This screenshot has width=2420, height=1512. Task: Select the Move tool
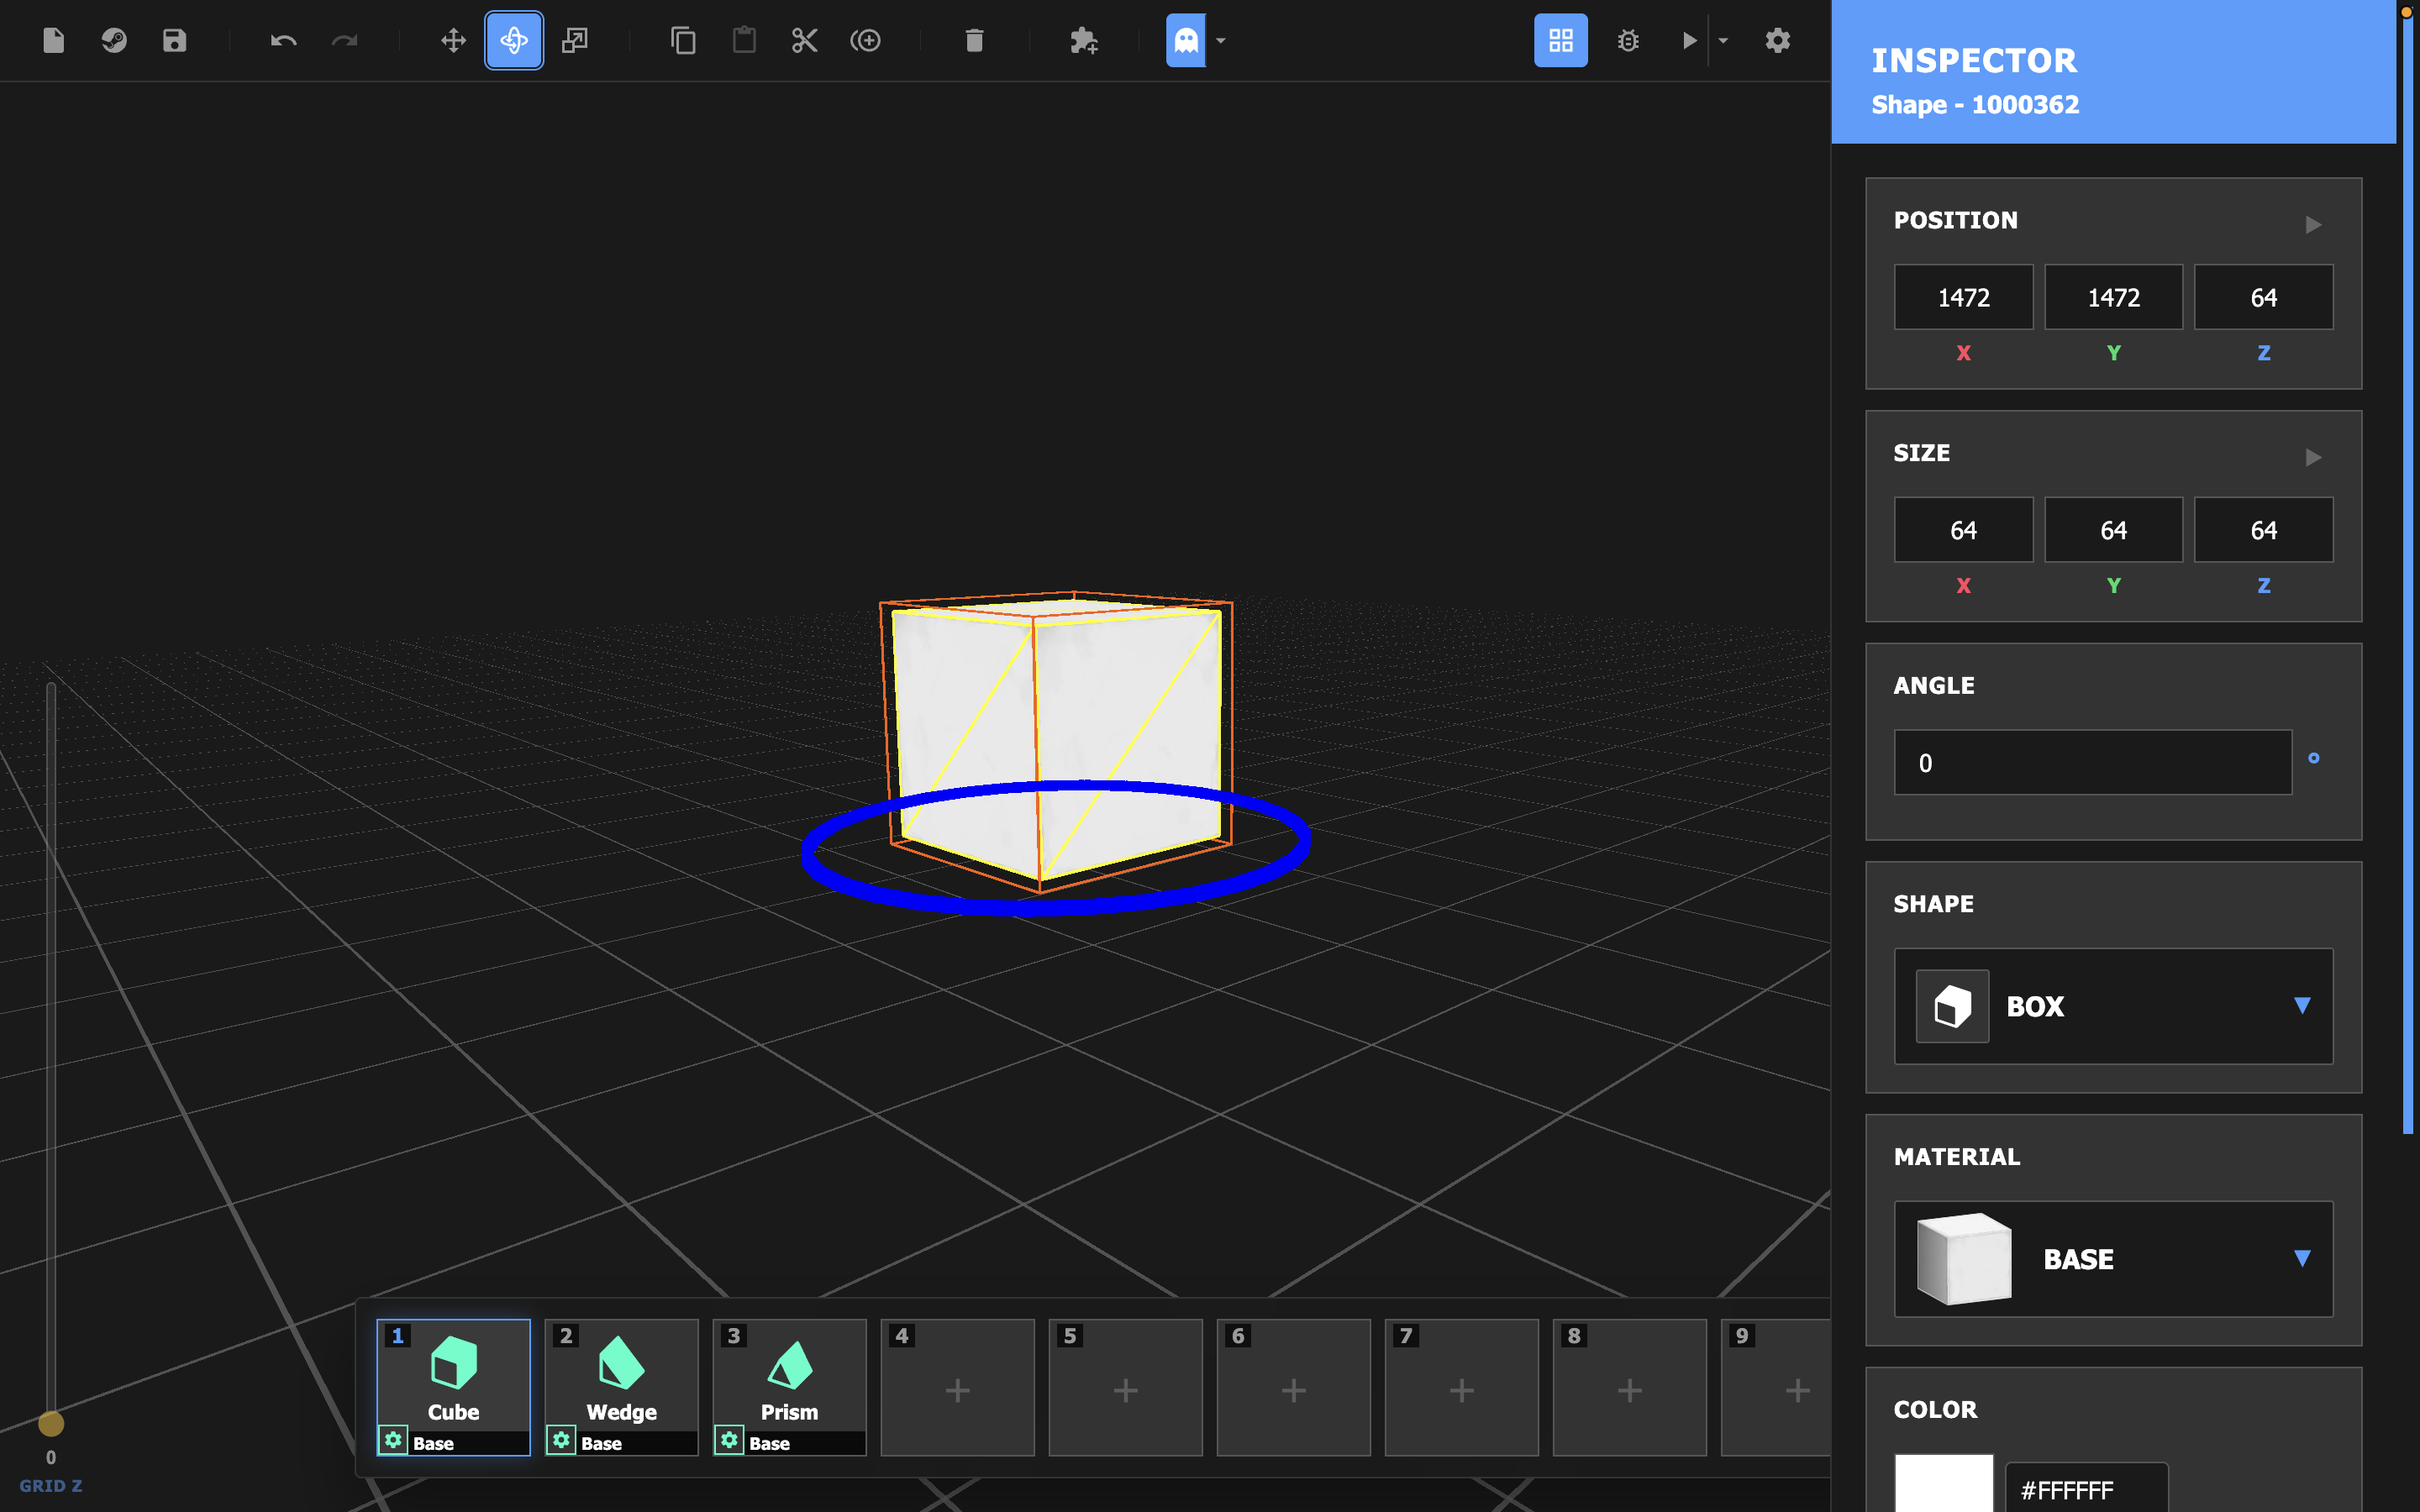[x=454, y=40]
